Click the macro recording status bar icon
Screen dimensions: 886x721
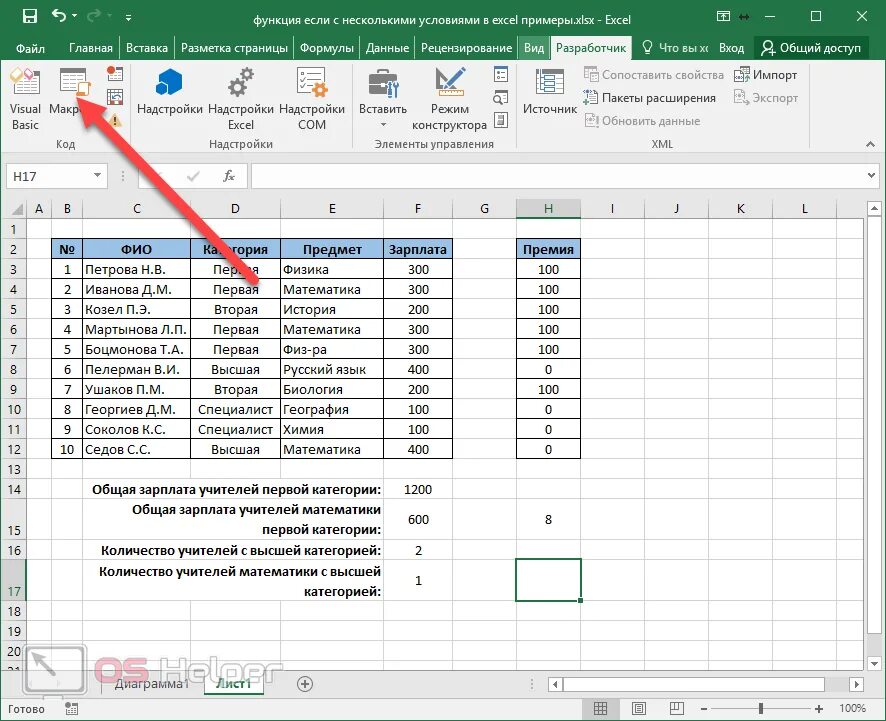click(71, 709)
